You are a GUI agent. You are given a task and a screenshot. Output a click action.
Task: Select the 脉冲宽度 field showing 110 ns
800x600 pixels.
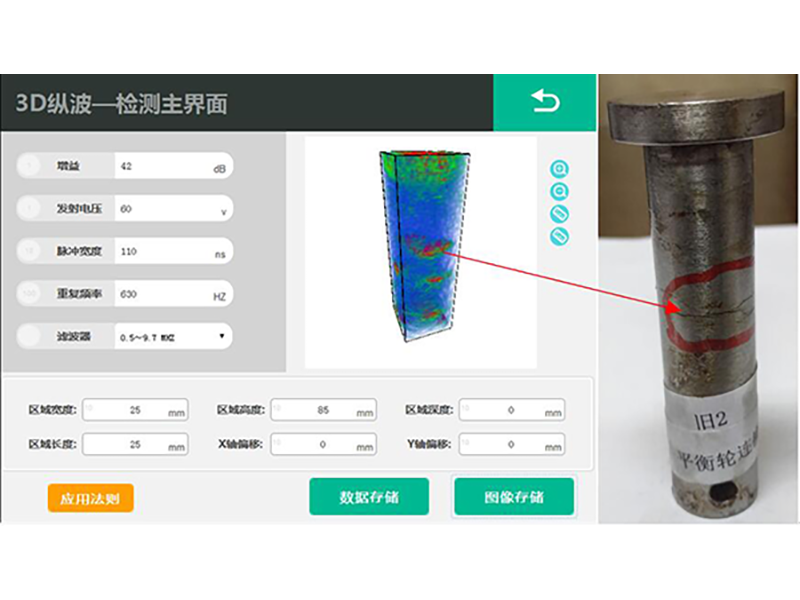coord(172,252)
